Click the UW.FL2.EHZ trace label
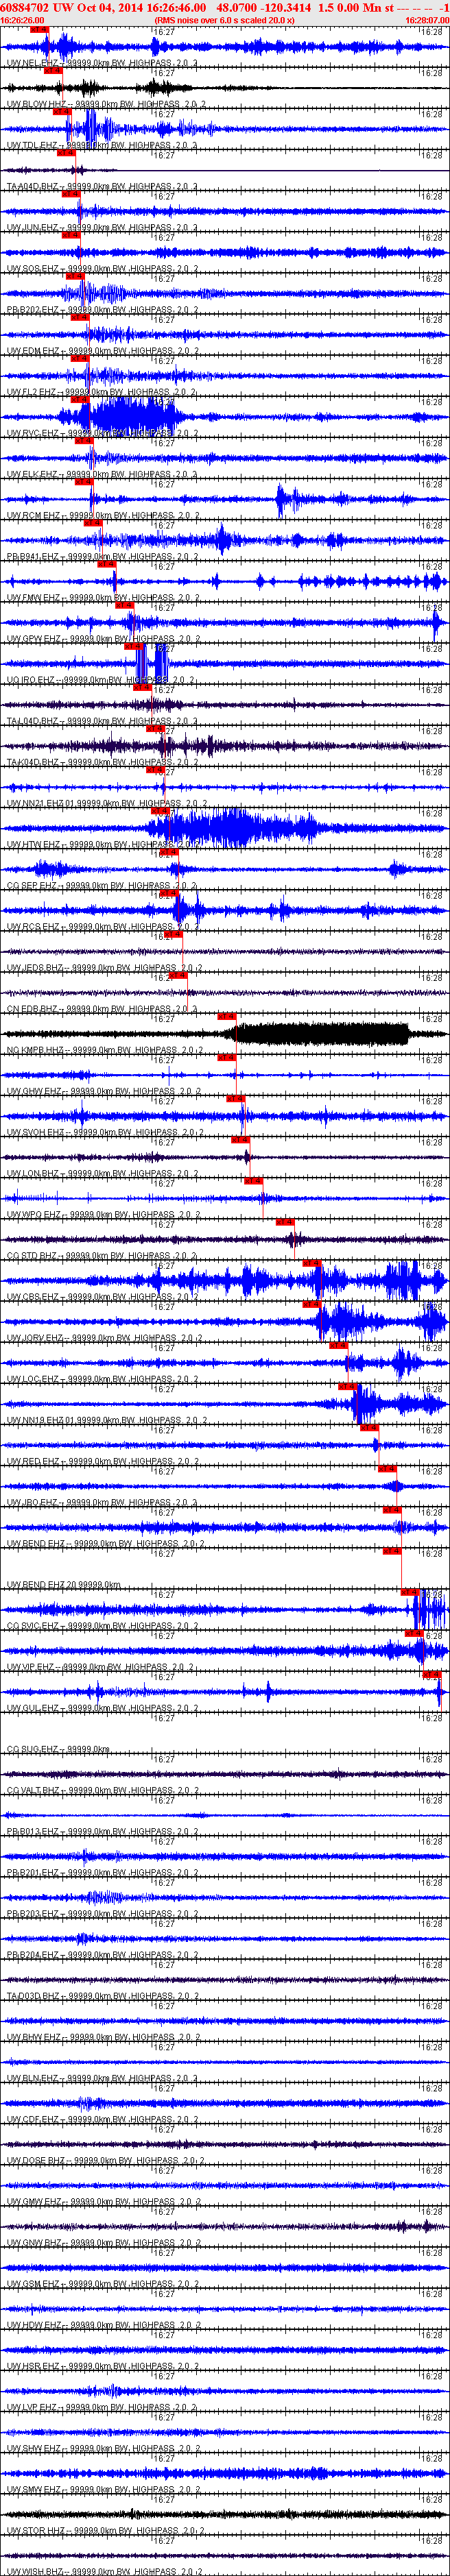Viewport: 450px width, 2576px height. 101,392
